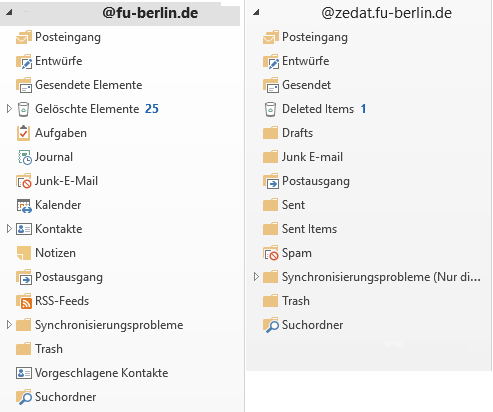Click the Deleted Items trash bin icon

click(270, 109)
